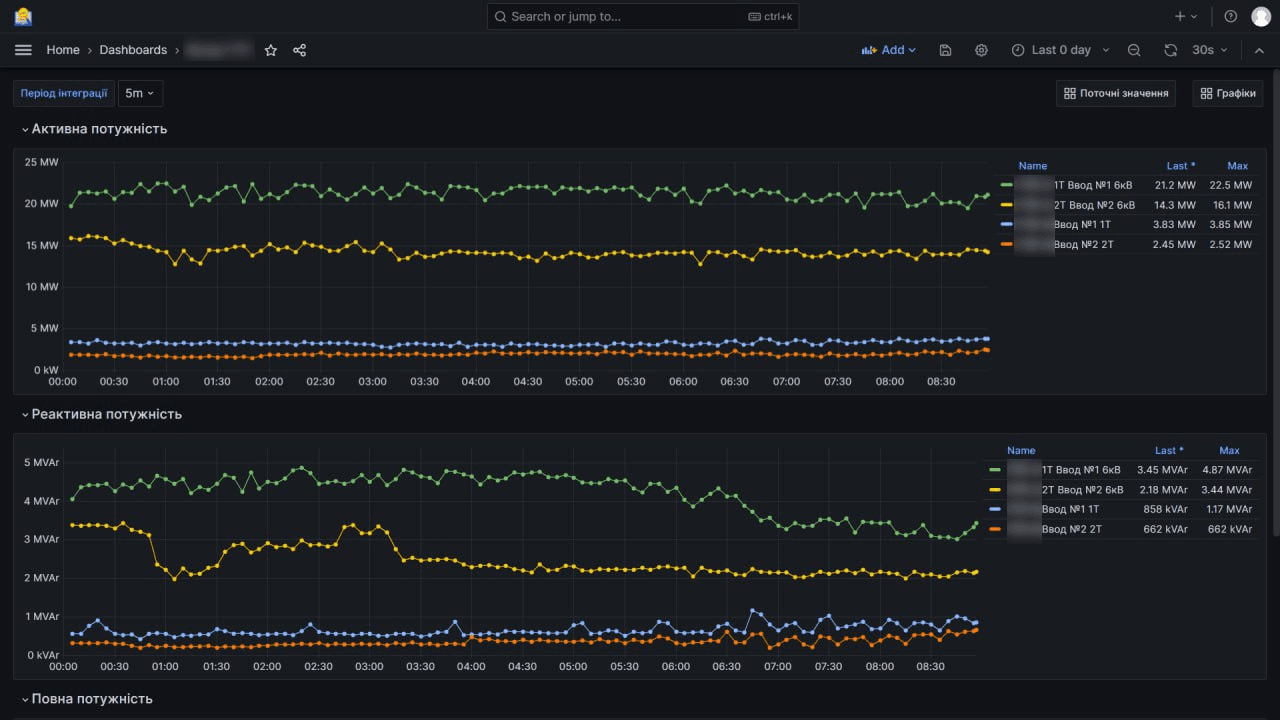Refresh the dashboard now
1280x720 pixels.
coord(1171,50)
